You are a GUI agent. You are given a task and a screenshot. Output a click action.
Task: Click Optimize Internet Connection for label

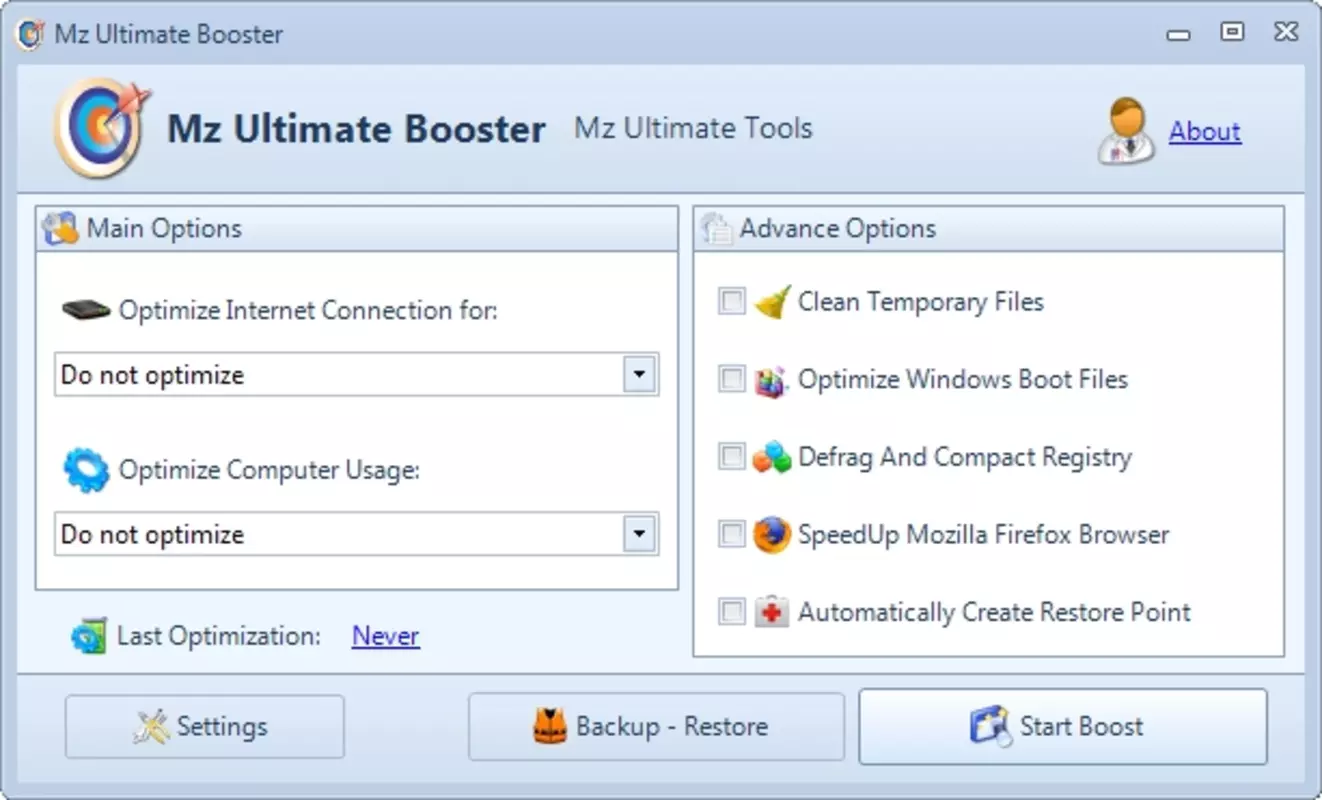click(308, 310)
